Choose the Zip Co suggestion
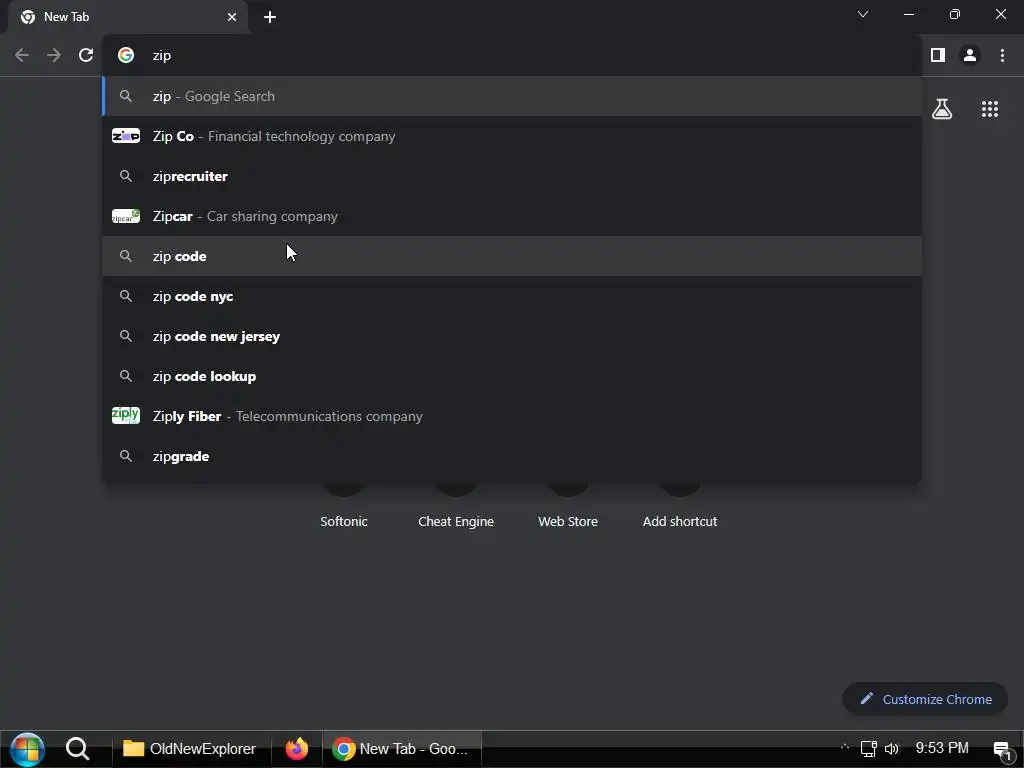The height and width of the screenshot is (768, 1024). [512, 136]
